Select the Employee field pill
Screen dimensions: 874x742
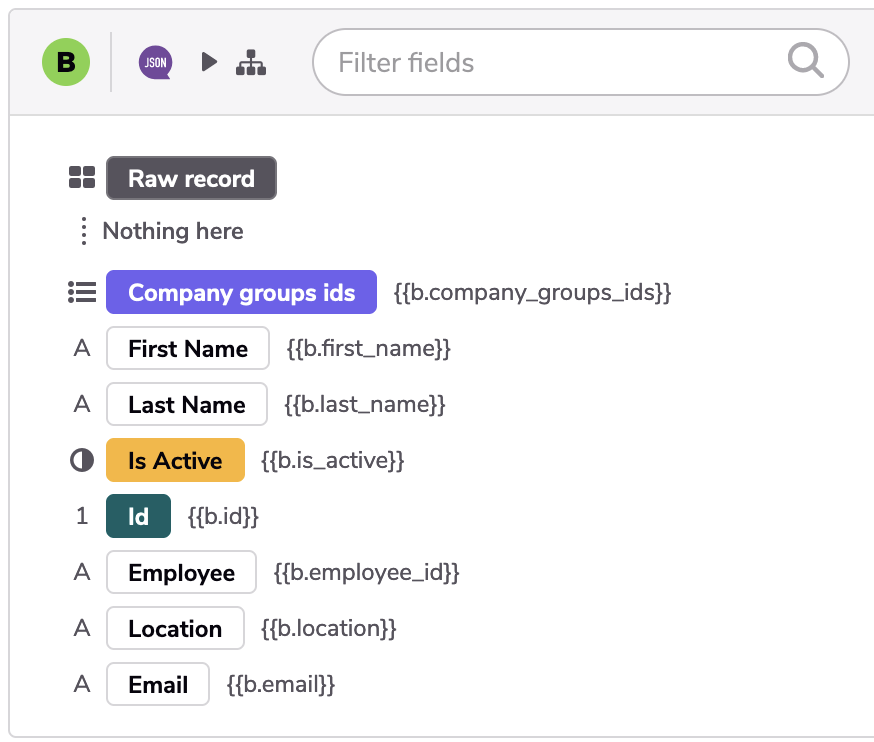181,573
